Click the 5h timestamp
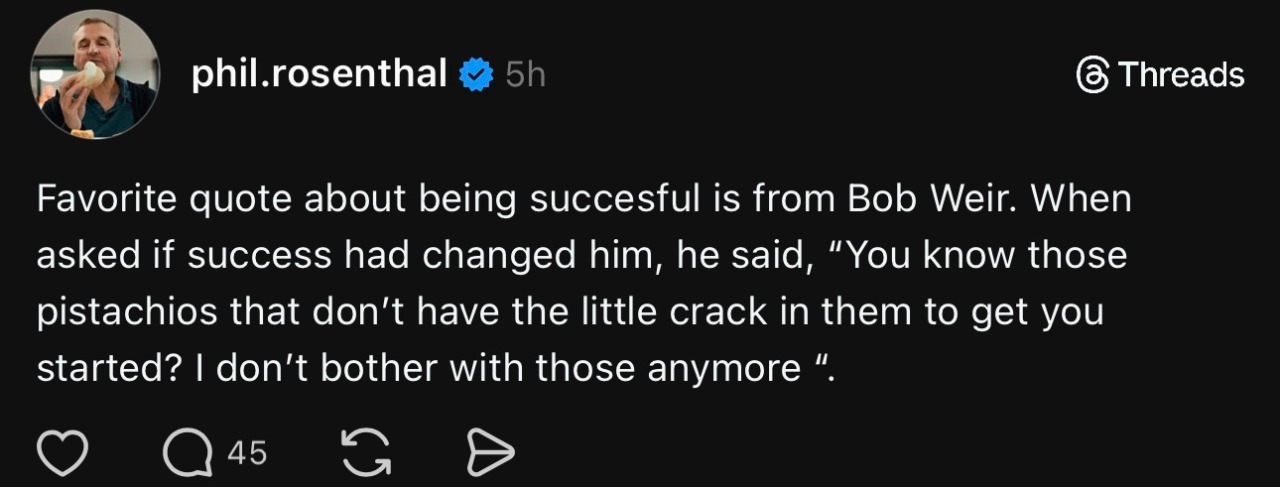Image resolution: width=1280 pixels, height=487 pixels. coord(525,75)
